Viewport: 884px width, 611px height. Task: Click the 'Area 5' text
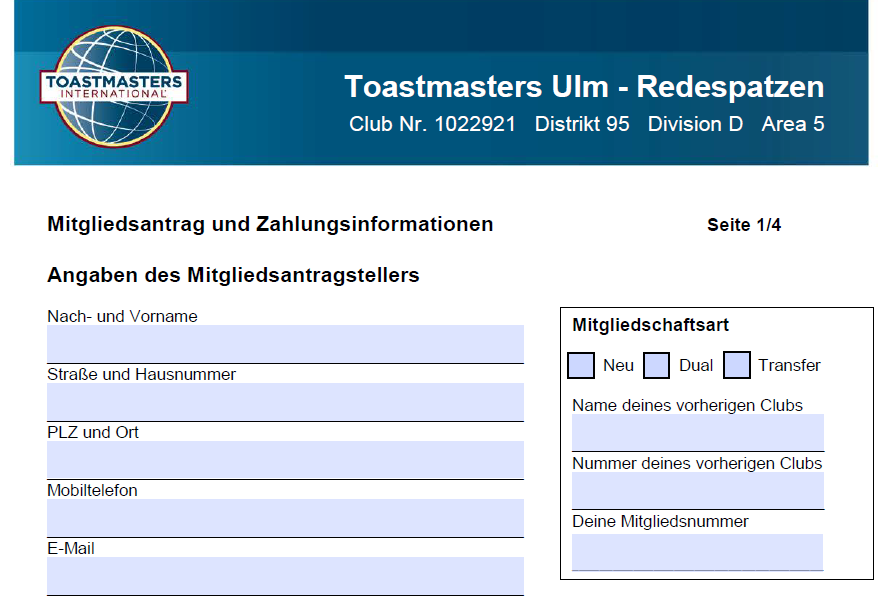[x=793, y=124]
